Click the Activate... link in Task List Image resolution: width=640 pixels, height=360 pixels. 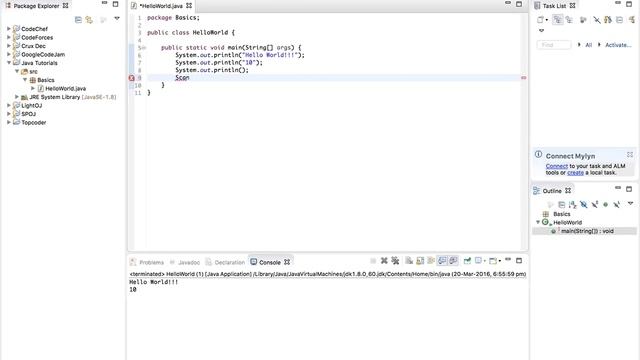click(x=618, y=45)
